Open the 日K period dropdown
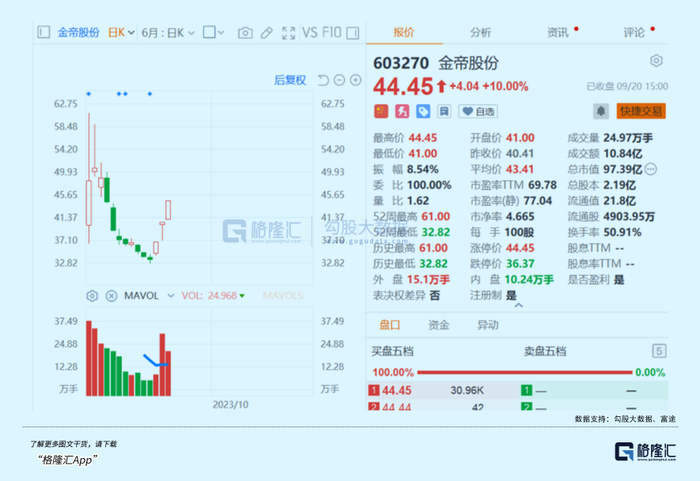Screen dimensions: 700x481 (121, 33)
